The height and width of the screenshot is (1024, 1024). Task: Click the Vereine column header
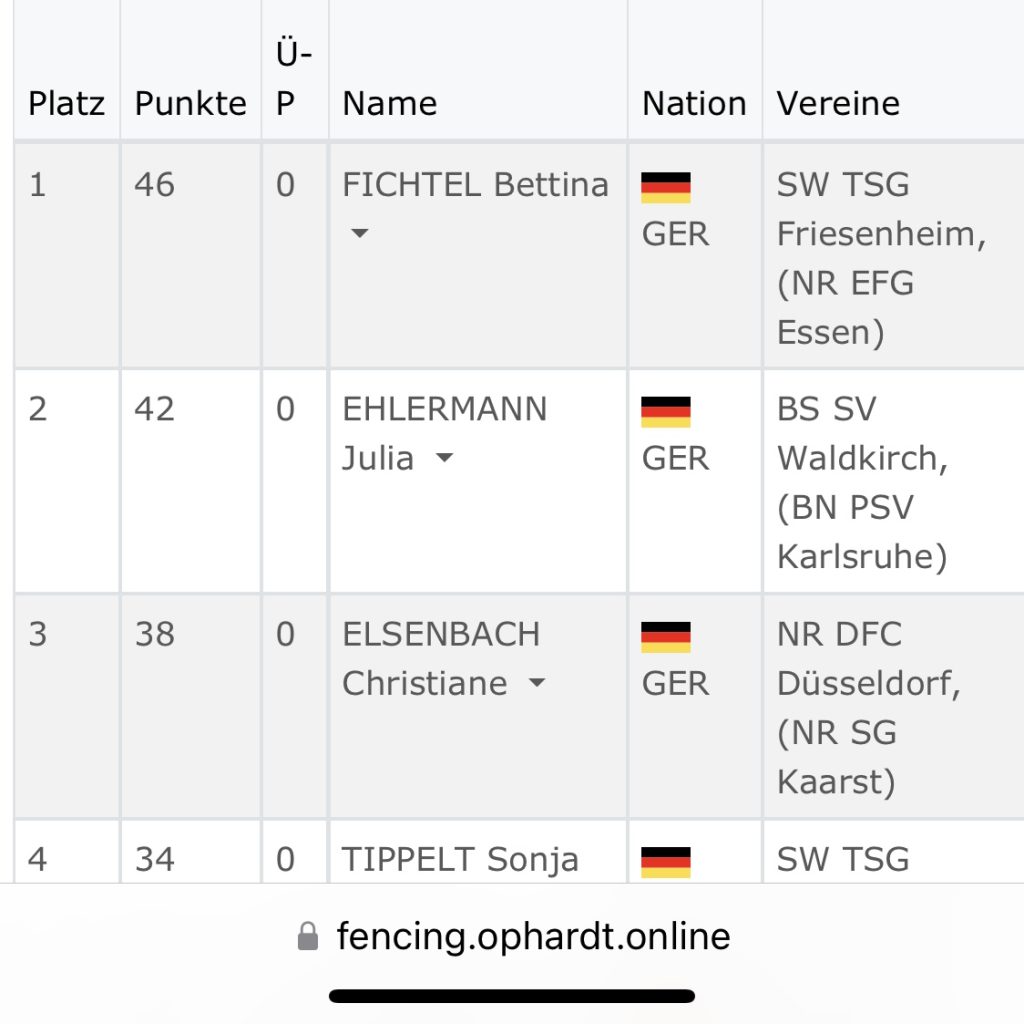(838, 103)
